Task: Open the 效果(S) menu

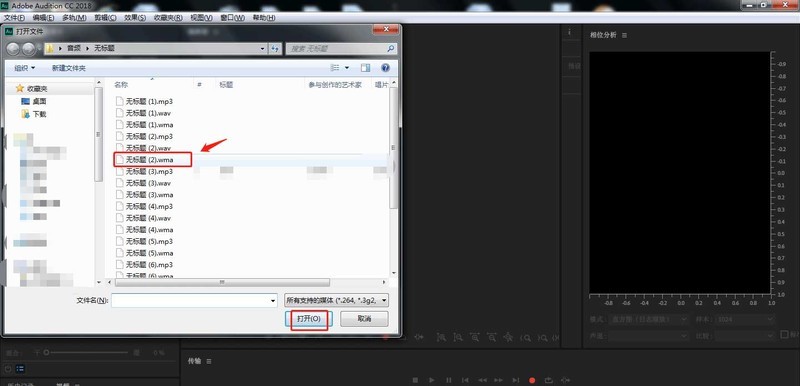Action: (x=135, y=17)
